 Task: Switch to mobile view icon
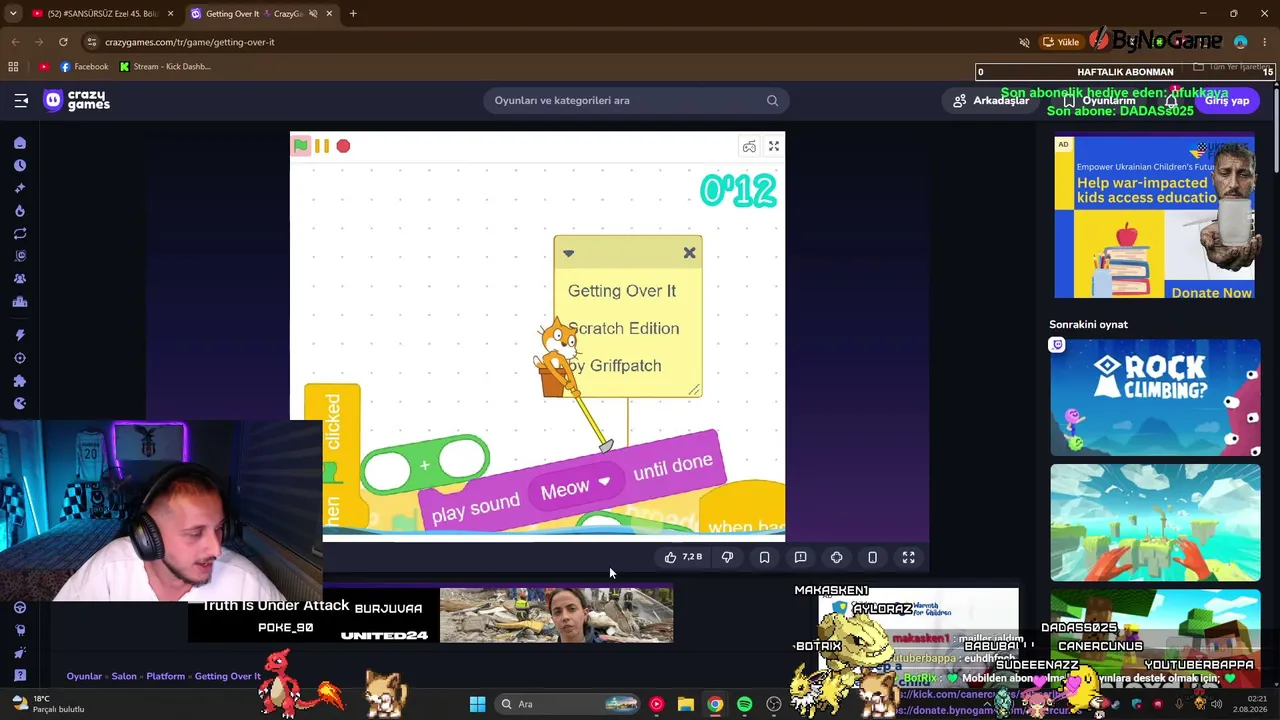pos(872,557)
